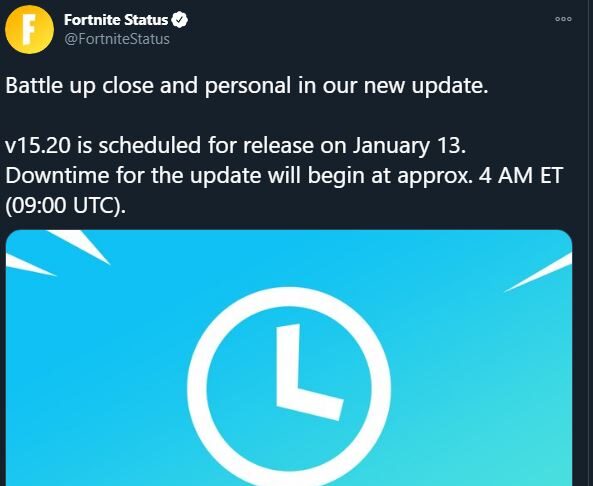This screenshot has height=486, width=593.
Task: Open the blue downtime image thumbnail
Action: click(x=289, y=358)
